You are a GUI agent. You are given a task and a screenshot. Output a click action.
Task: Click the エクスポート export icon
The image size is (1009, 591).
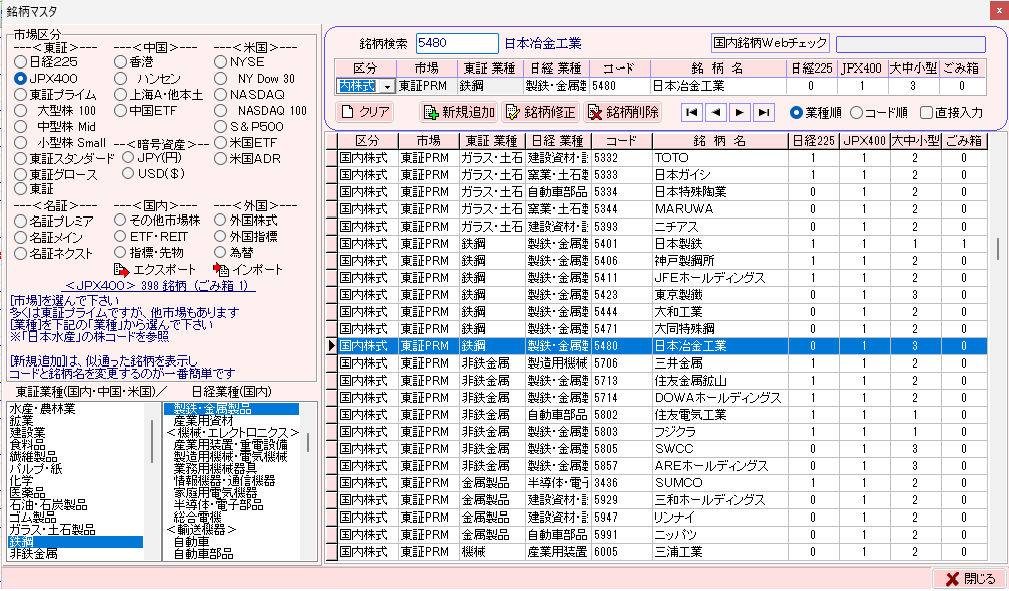click(x=122, y=270)
